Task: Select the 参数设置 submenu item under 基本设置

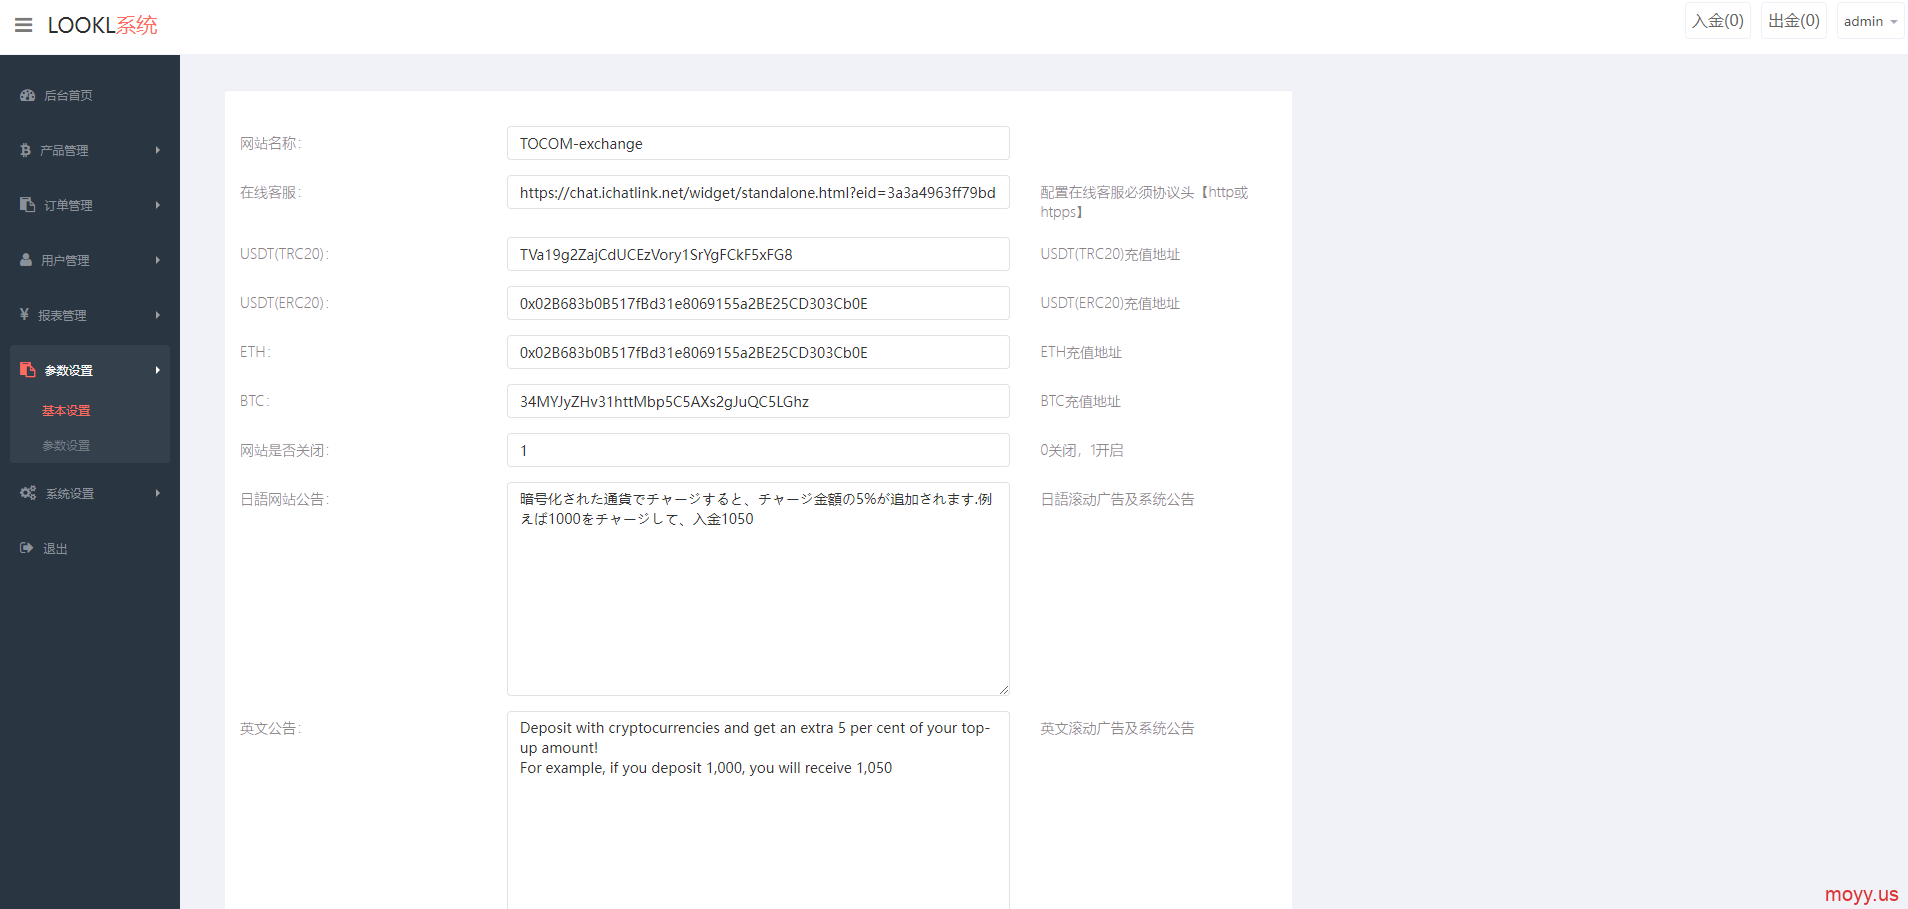Action: (x=66, y=445)
